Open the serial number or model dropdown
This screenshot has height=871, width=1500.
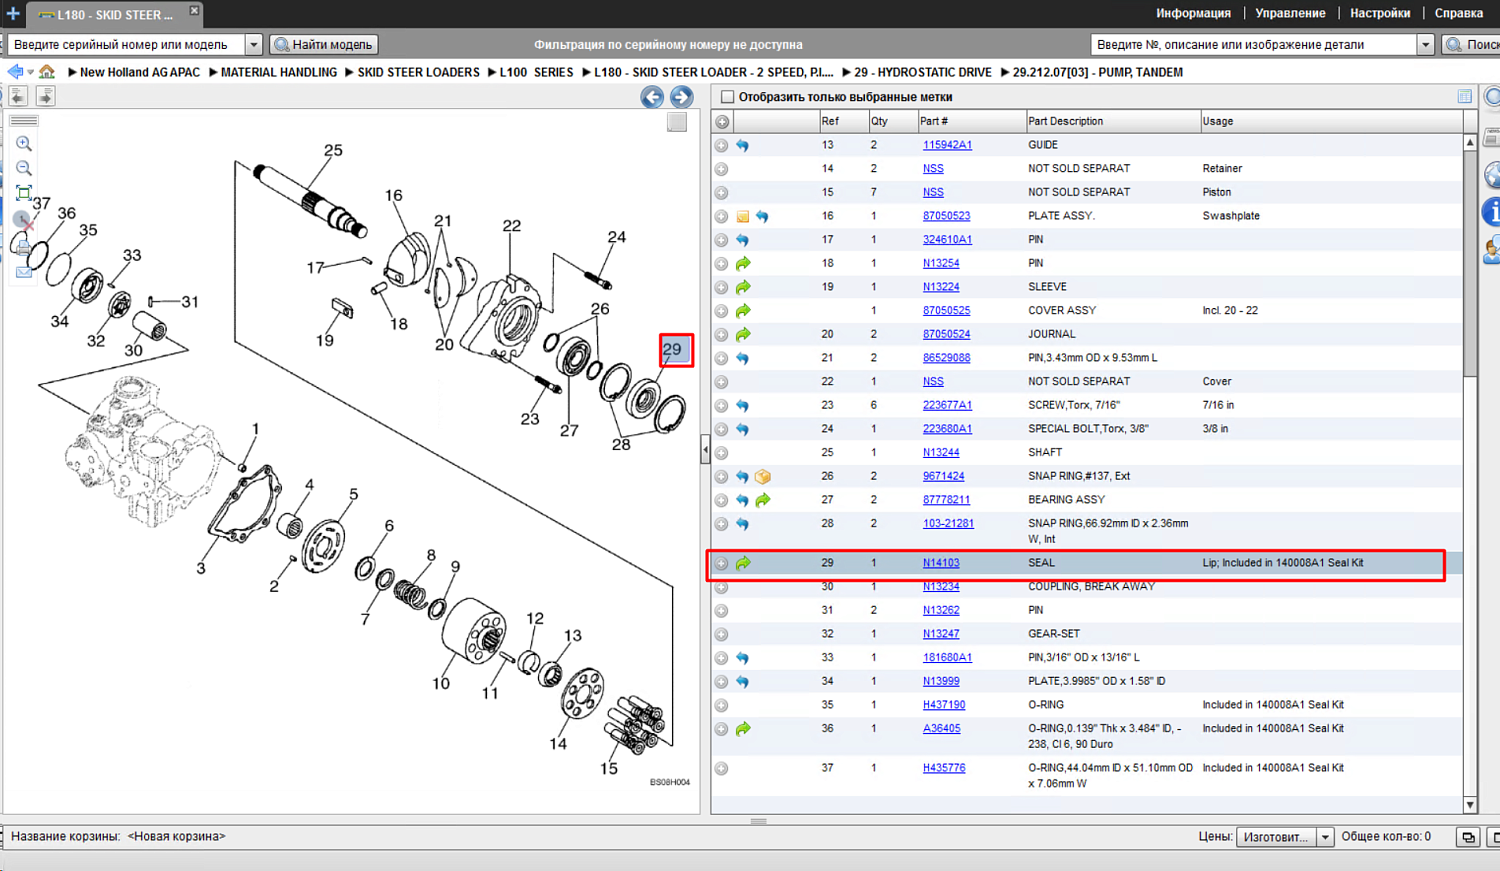coord(253,45)
